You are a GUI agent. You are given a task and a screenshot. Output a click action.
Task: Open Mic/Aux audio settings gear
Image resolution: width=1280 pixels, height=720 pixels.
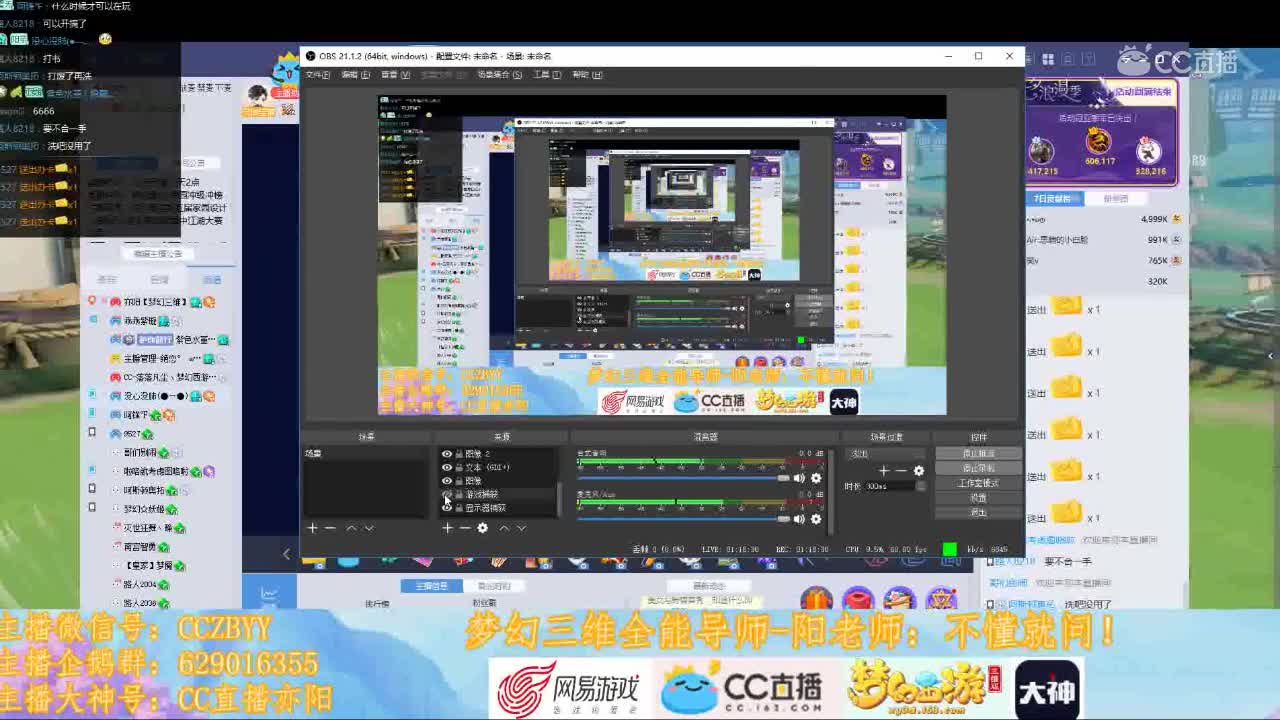pos(816,518)
